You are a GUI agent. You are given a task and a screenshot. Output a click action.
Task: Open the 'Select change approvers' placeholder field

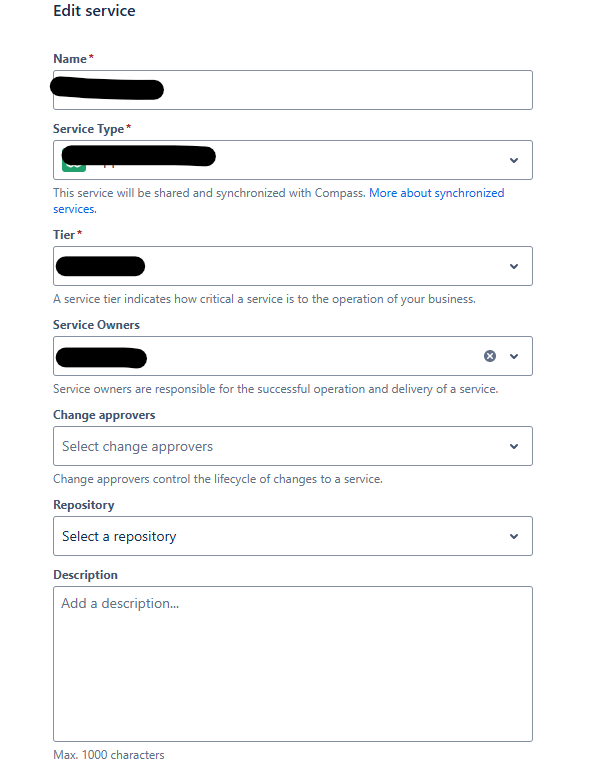pyautogui.click(x=293, y=446)
